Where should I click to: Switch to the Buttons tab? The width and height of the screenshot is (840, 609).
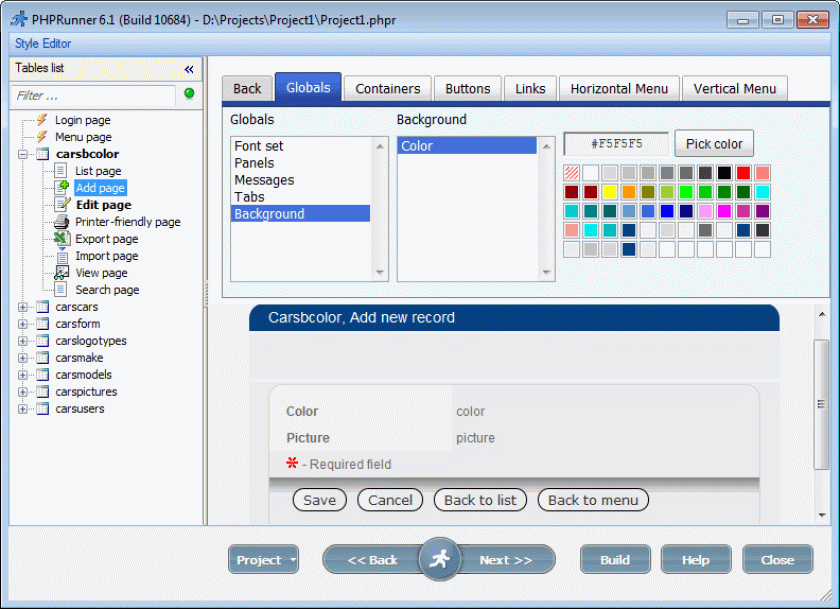(x=468, y=88)
